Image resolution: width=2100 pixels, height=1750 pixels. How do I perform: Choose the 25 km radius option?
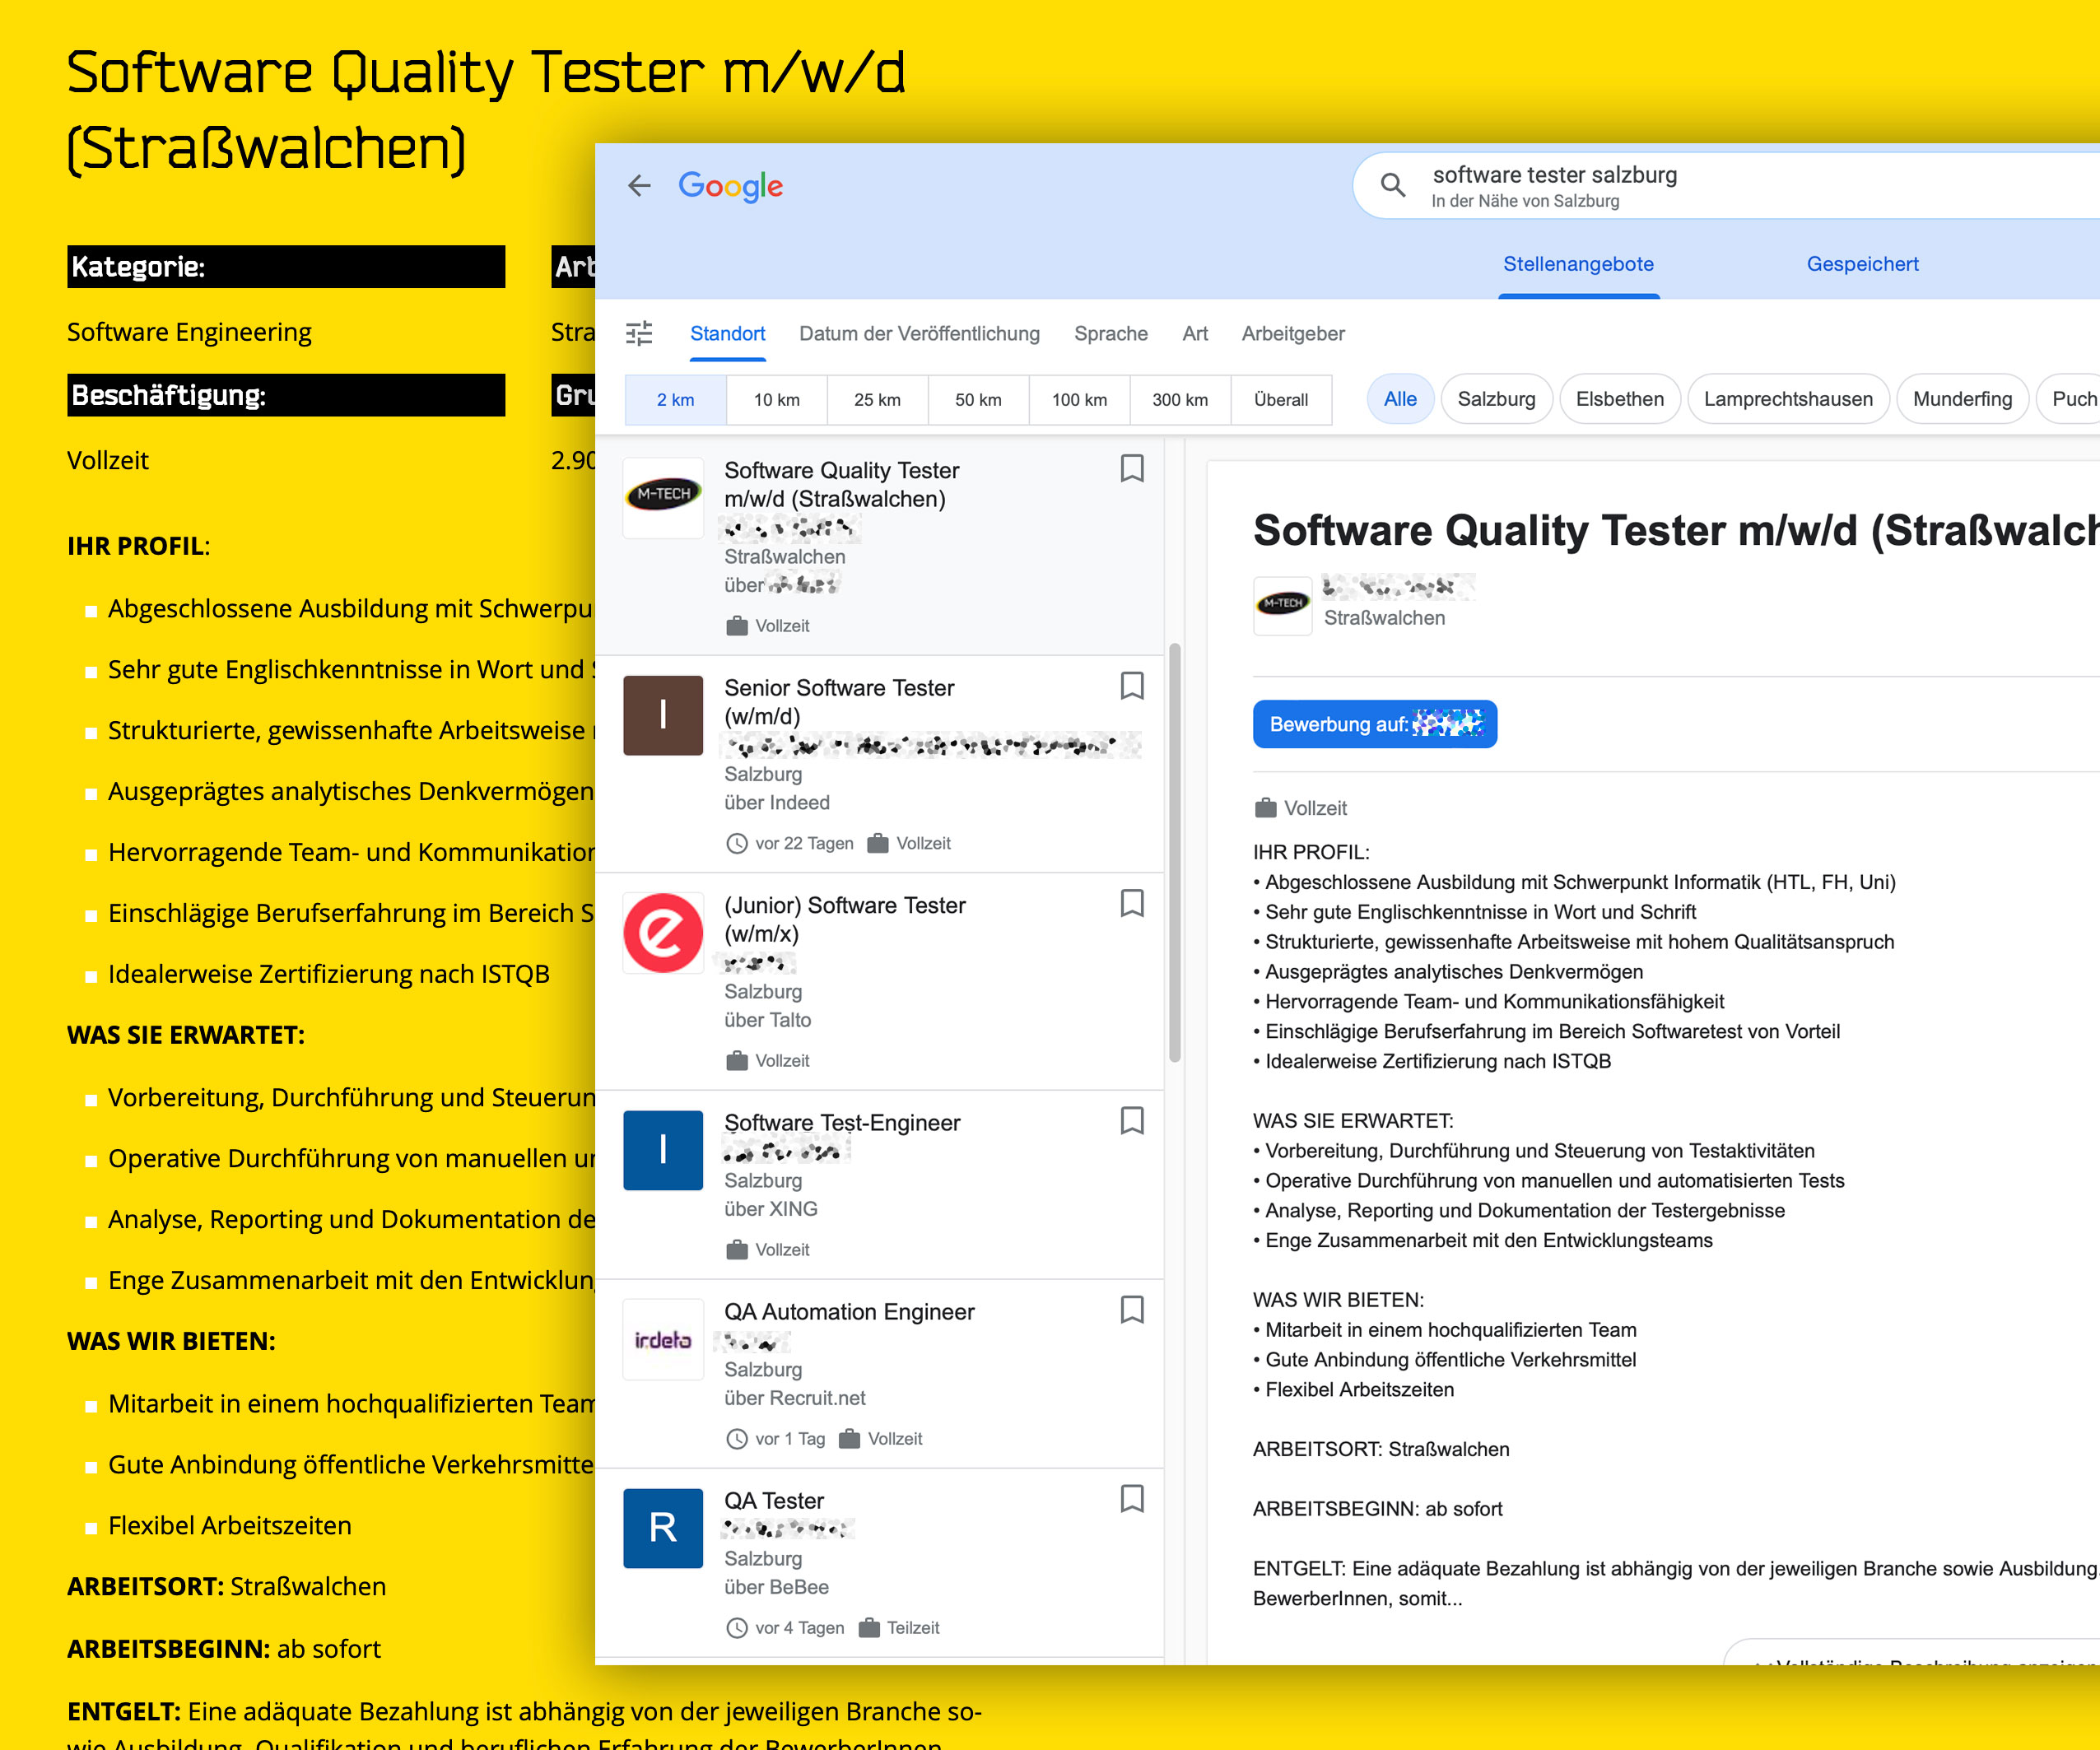coord(877,400)
